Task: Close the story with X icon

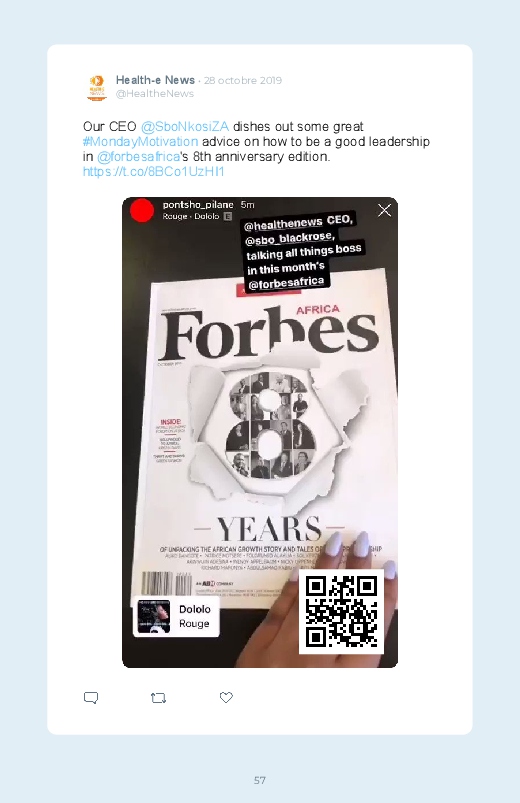Action: pos(384,210)
